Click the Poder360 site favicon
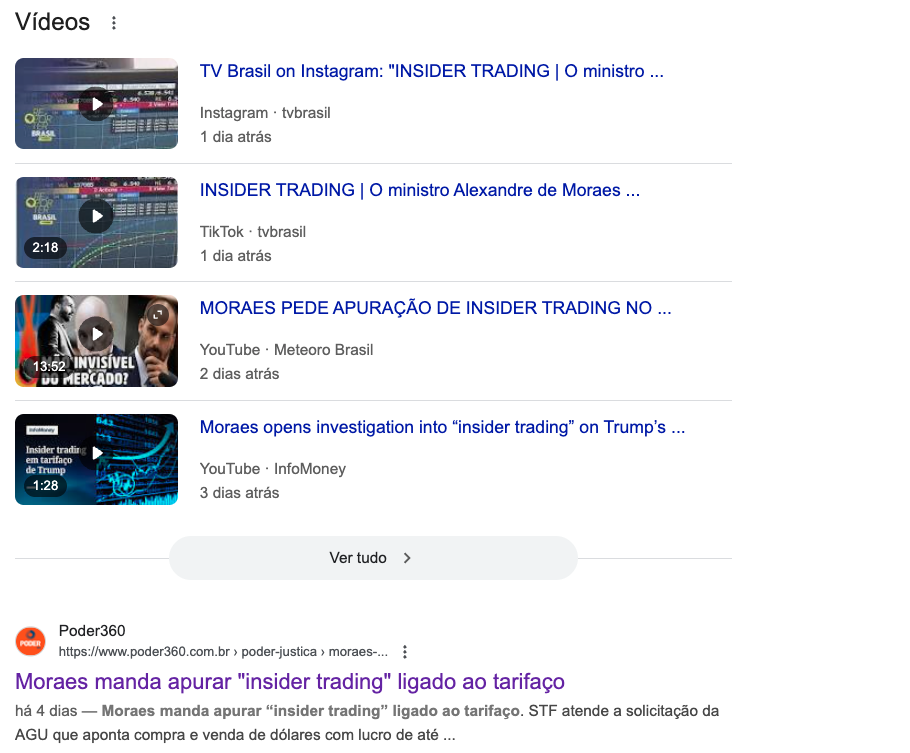This screenshot has height=753, width=910. tap(30, 642)
